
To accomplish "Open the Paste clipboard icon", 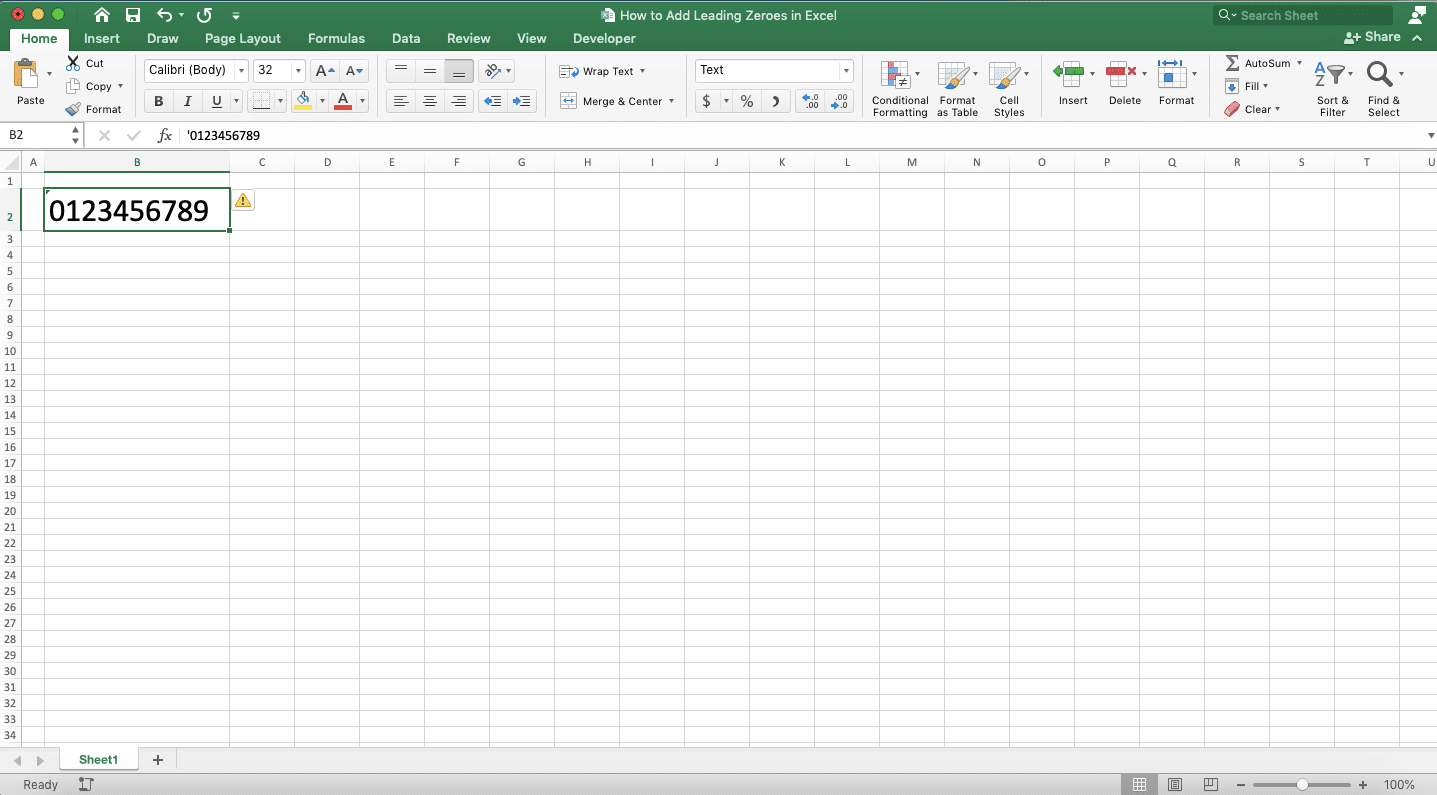I will 25,74.
